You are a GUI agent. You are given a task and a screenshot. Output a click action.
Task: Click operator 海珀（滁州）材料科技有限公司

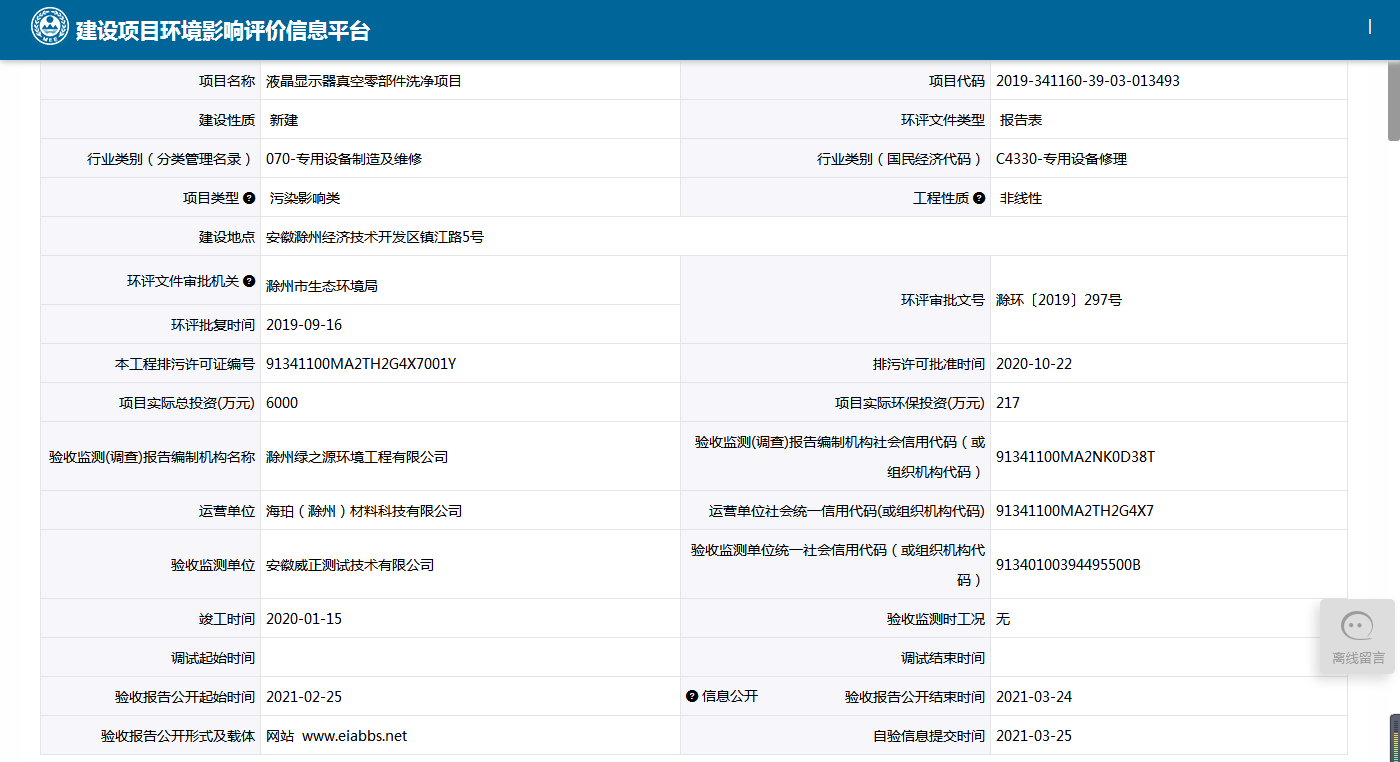pyautogui.click(x=364, y=511)
